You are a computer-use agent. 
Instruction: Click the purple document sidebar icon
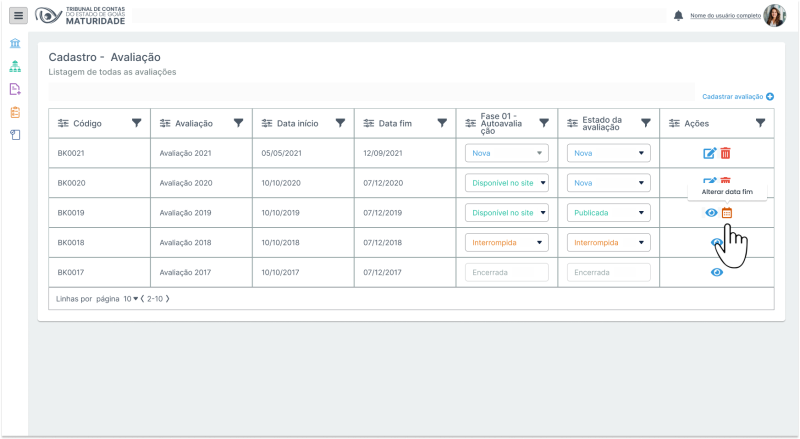(15, 89)
